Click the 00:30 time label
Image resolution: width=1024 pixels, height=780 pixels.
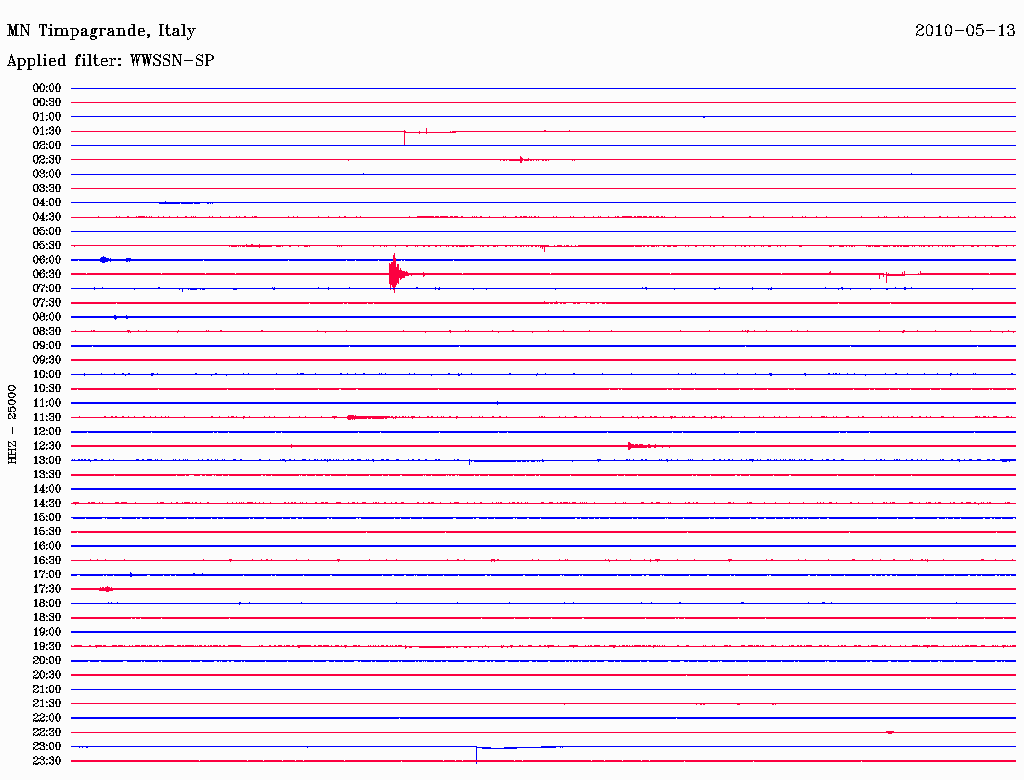(47, 103)
